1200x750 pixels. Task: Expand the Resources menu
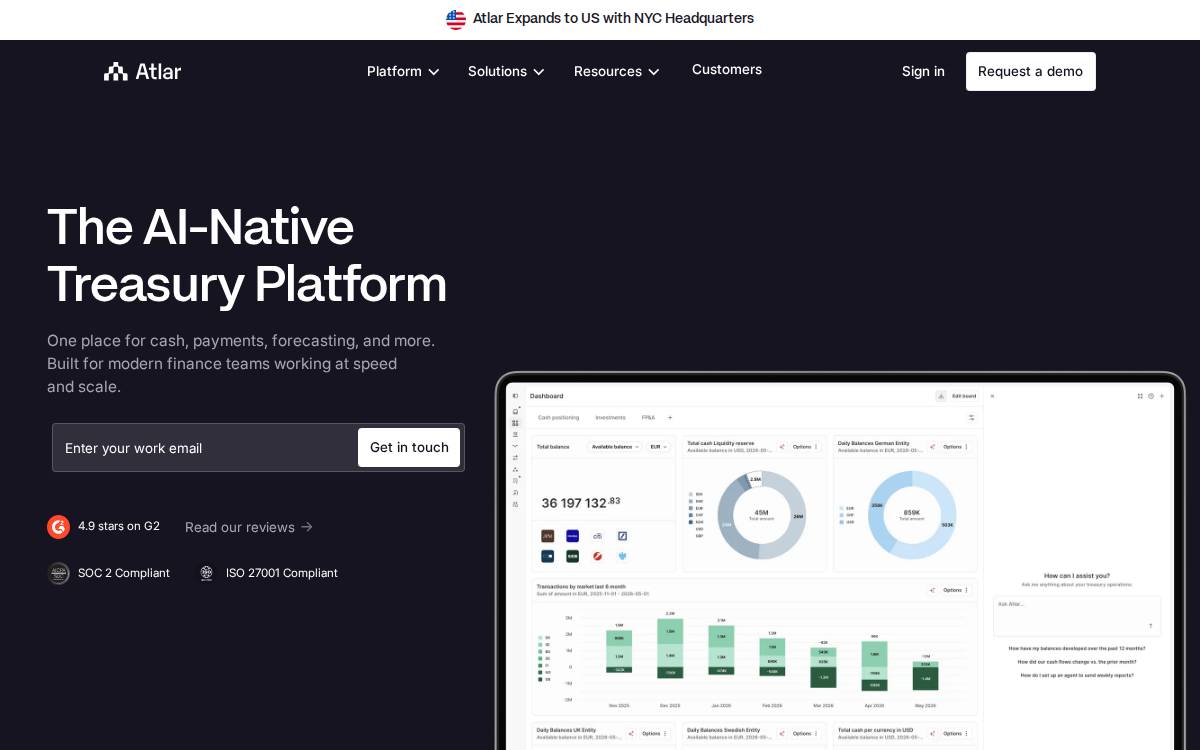point(617,71)
